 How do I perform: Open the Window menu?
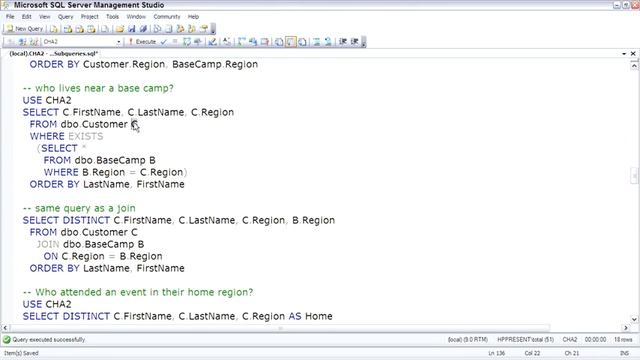[136, 17]
